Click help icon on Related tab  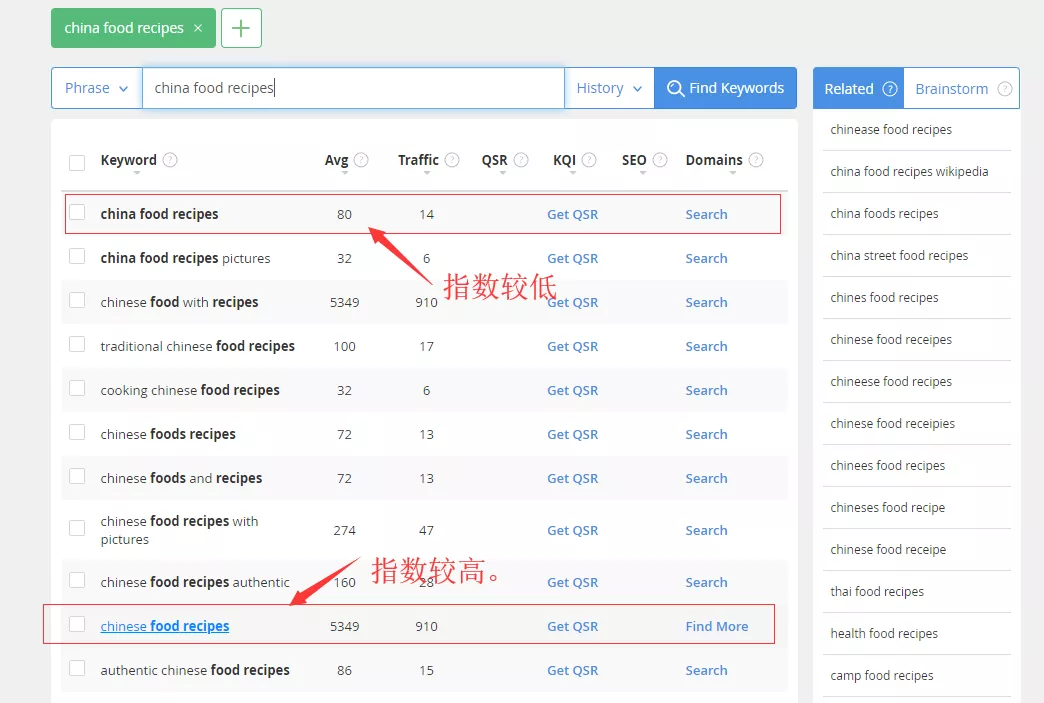coord(889,89)
